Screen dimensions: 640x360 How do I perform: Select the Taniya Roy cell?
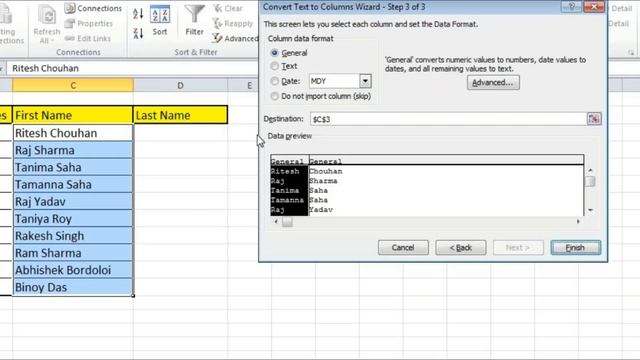73,219
